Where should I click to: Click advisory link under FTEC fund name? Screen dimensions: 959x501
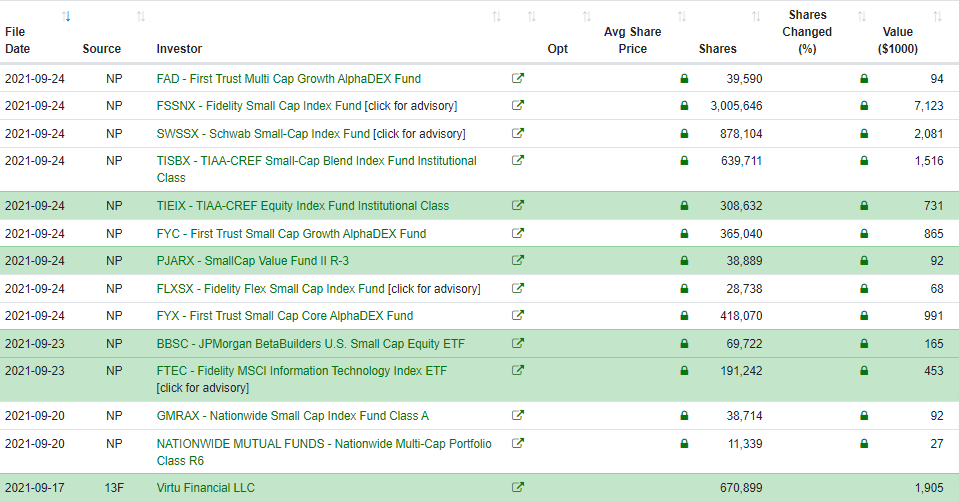(x=203, y=387)
